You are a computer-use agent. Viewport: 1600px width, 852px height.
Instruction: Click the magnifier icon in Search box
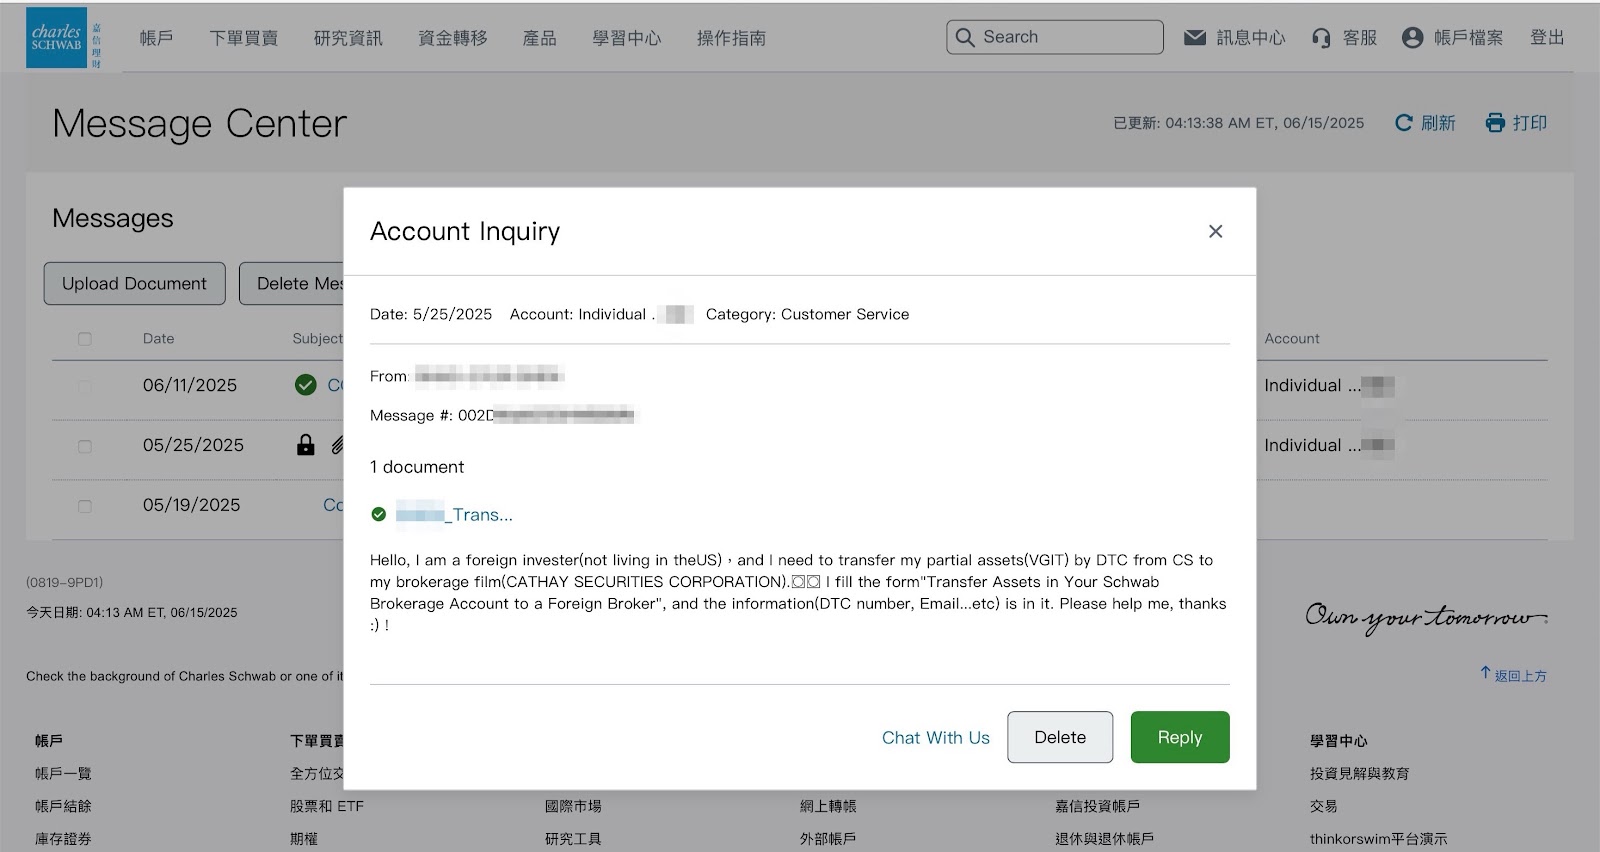click(x=965, y=37)
